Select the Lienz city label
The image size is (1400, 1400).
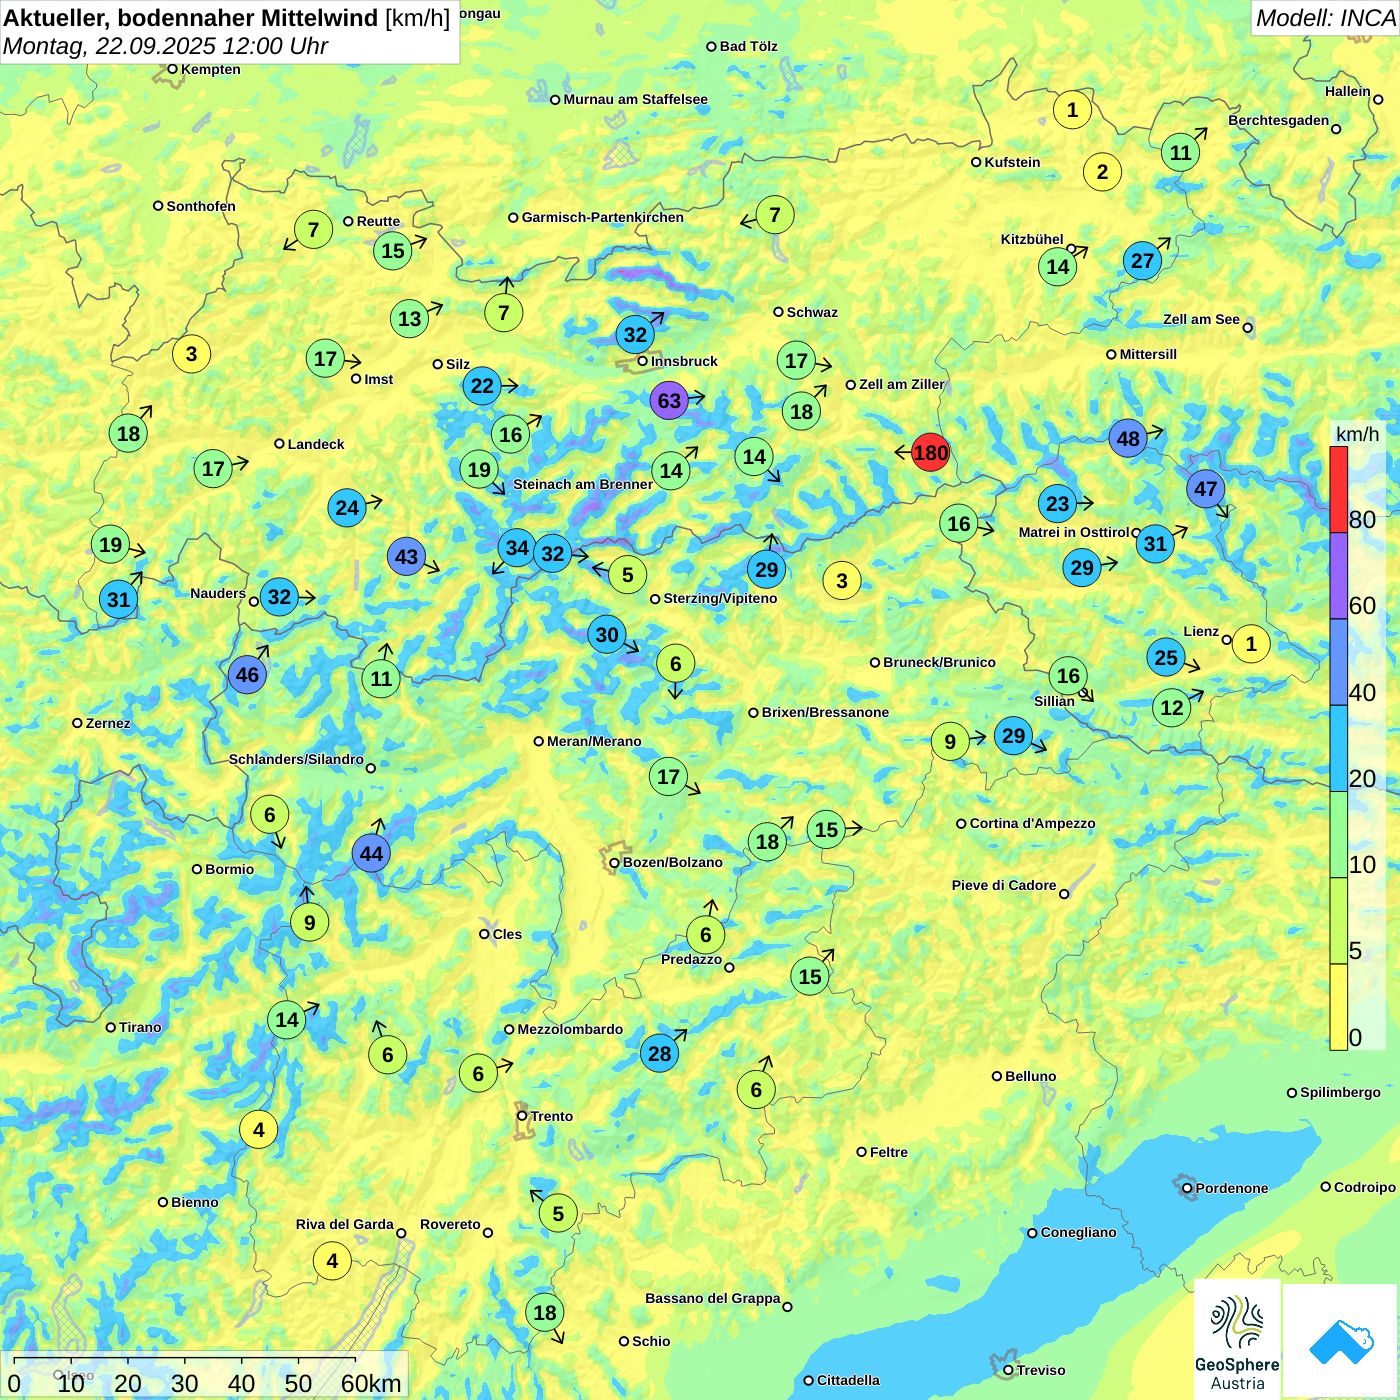click(x=1201, y=631)
